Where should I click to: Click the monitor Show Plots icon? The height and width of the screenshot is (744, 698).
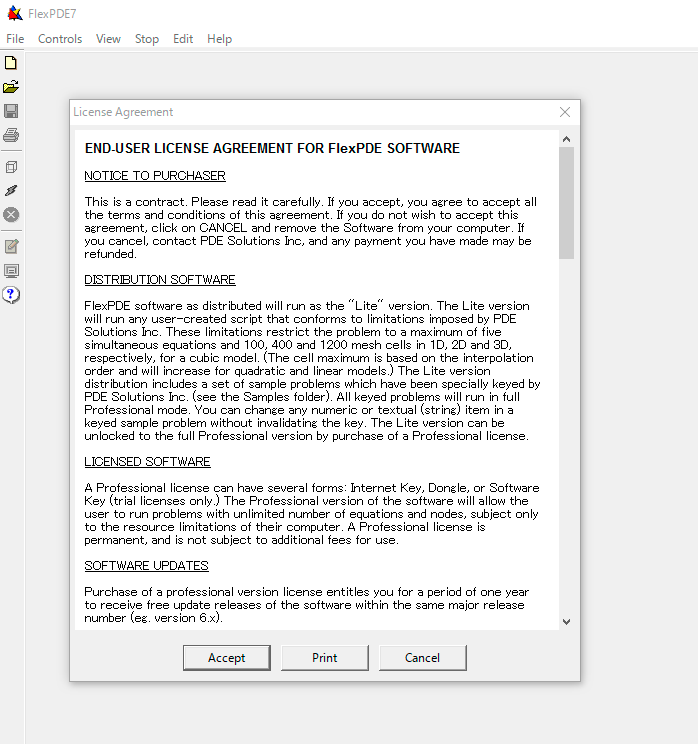[x=12, y=270]
